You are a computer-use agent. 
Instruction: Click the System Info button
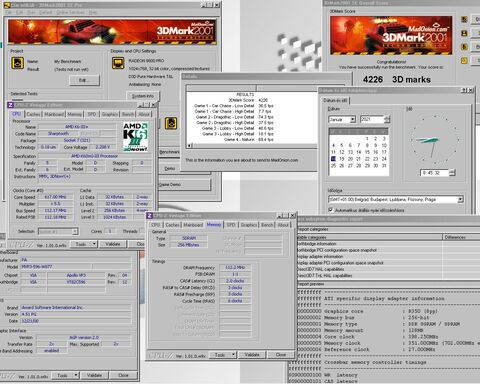(143, 96)
